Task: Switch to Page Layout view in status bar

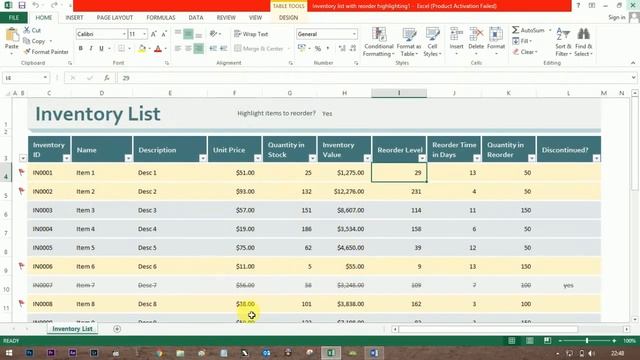Action: click(529, 340)
